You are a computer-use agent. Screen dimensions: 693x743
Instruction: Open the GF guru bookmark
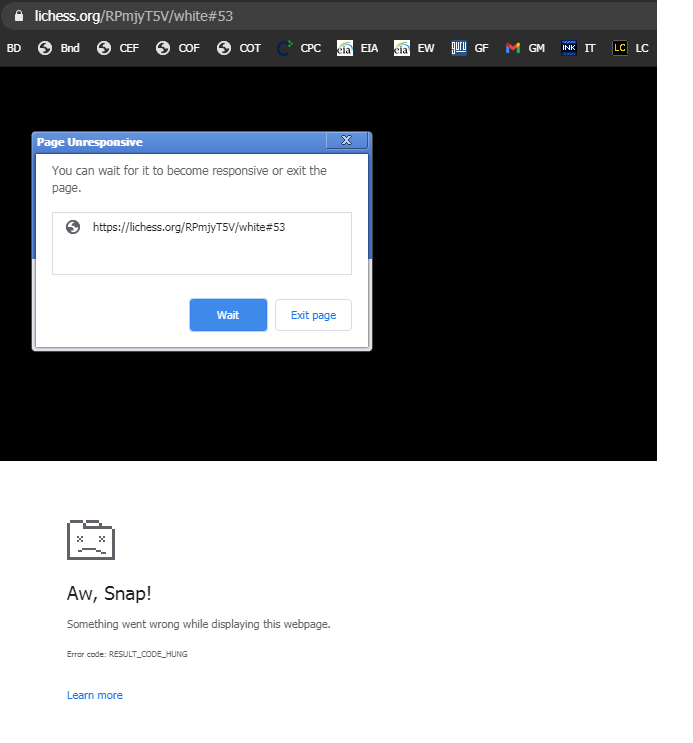[470, 48]
